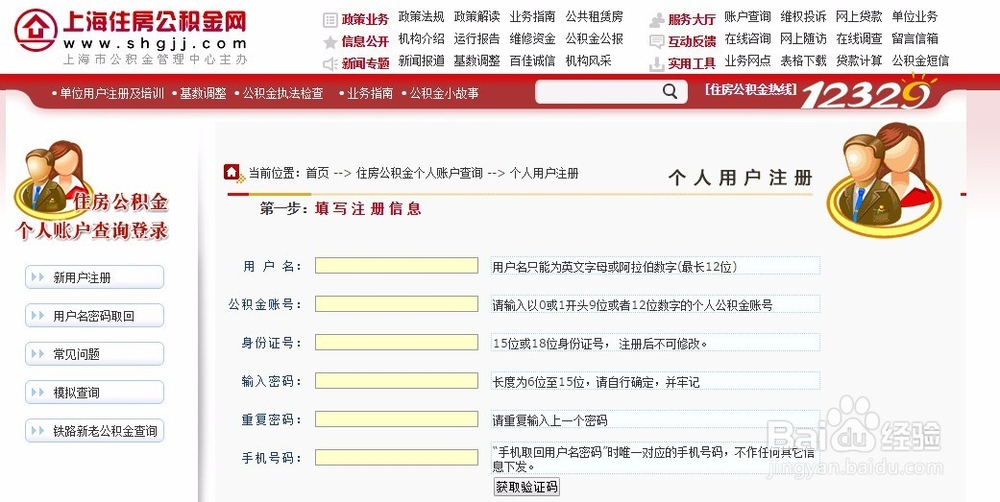Focus the 公积金账号 input field

pyautogui.click(x=396, y=304)
